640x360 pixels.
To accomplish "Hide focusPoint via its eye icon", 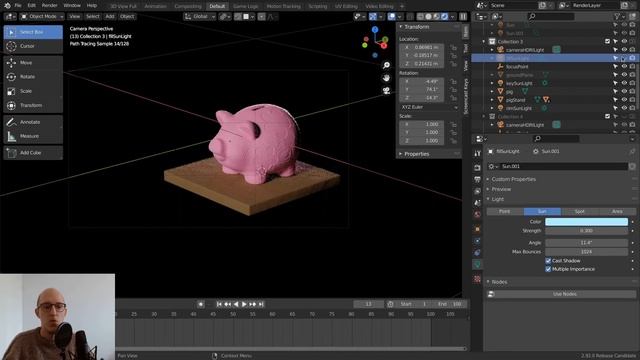I will pyautogui.click(x=624, y=67).
